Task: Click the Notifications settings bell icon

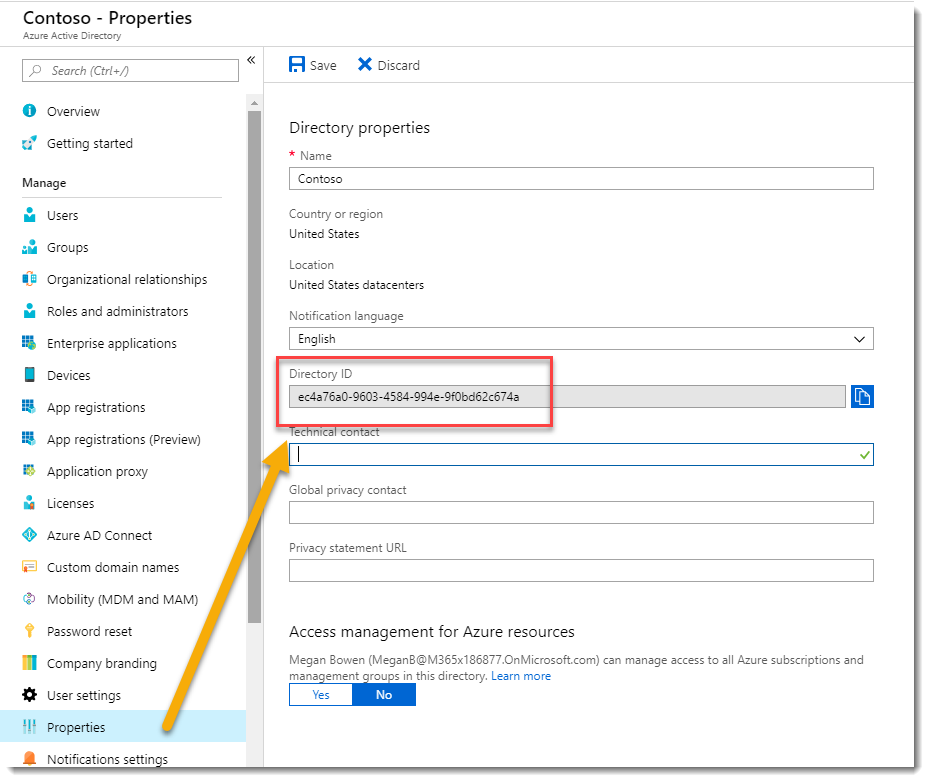Action: point(29,758)
